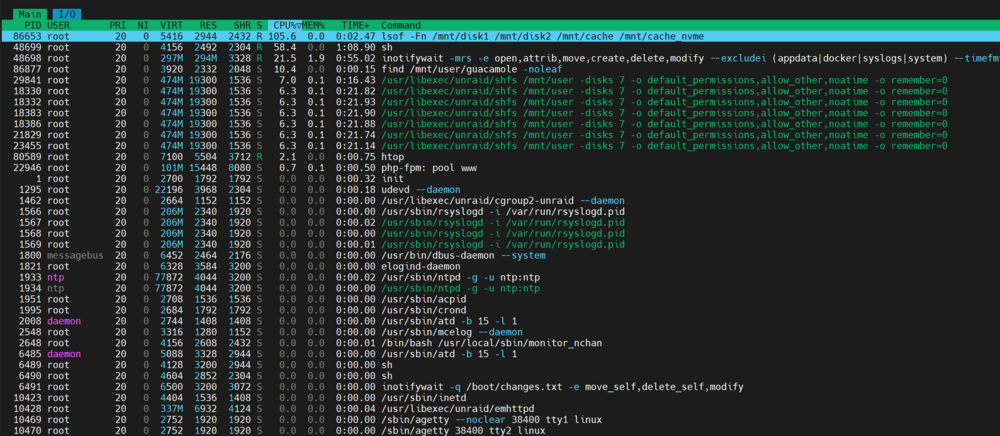The image size is (1000, 436).
Task: Select the find /mnt/user/guacamole process
Action: (500, 69)
